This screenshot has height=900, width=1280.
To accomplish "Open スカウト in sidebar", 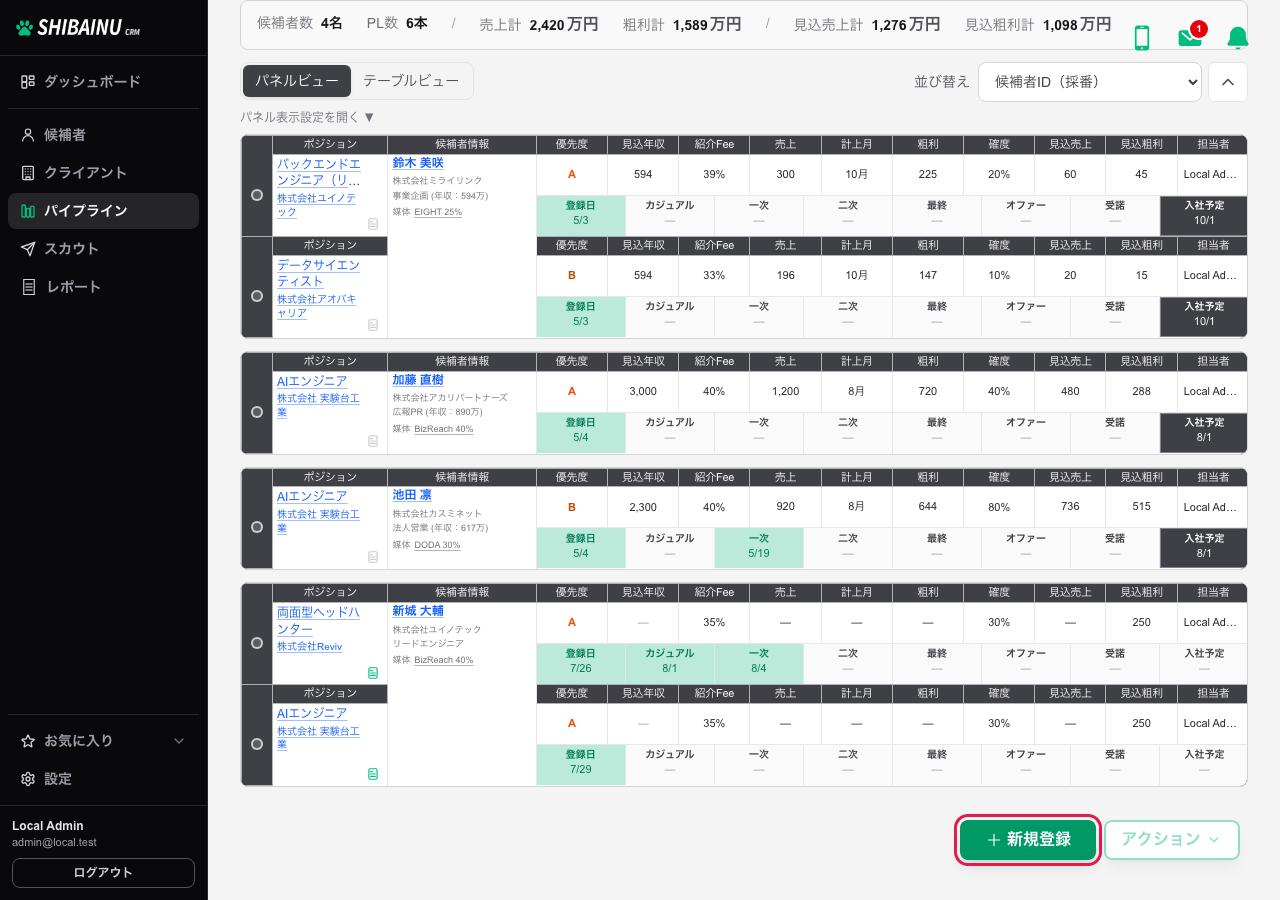I will (104, 249).
